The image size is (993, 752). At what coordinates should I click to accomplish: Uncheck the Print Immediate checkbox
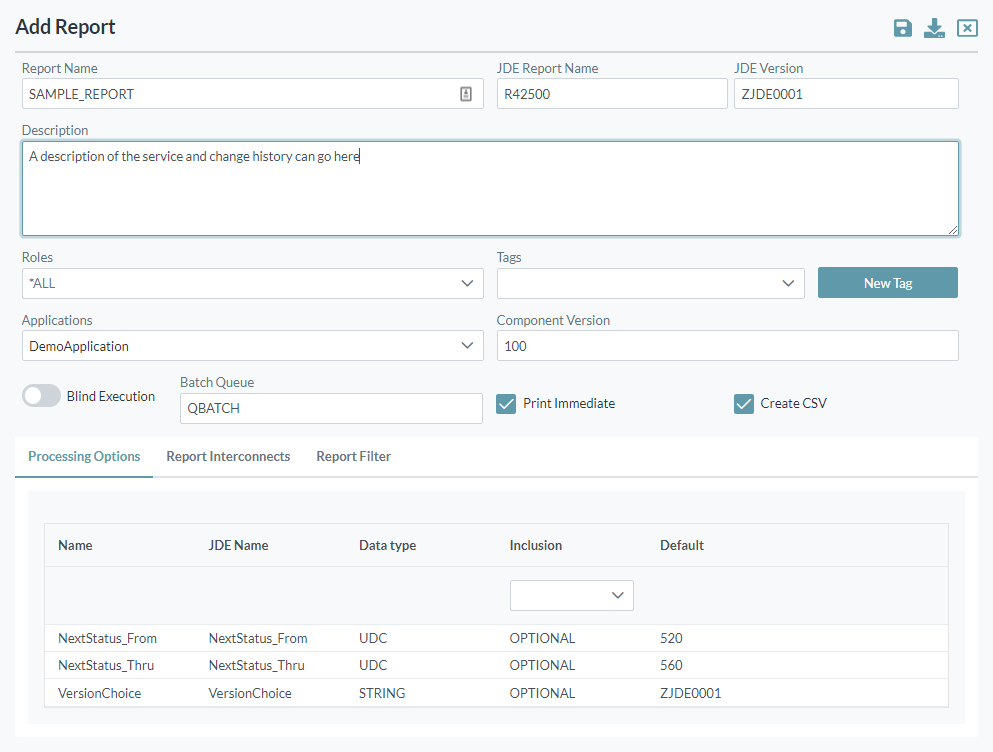[506, 404]
